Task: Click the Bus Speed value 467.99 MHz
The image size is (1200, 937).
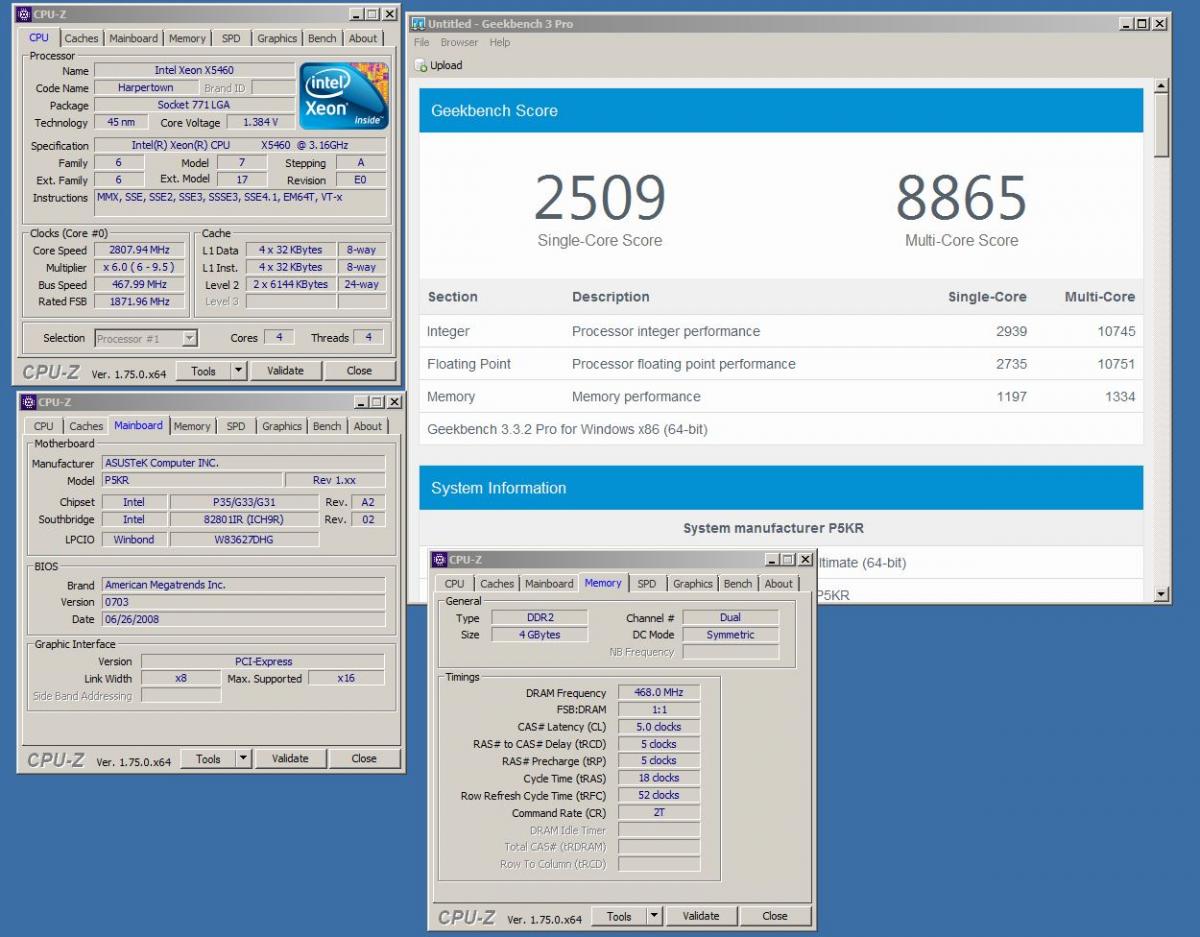Action: (x=138, y=285)
